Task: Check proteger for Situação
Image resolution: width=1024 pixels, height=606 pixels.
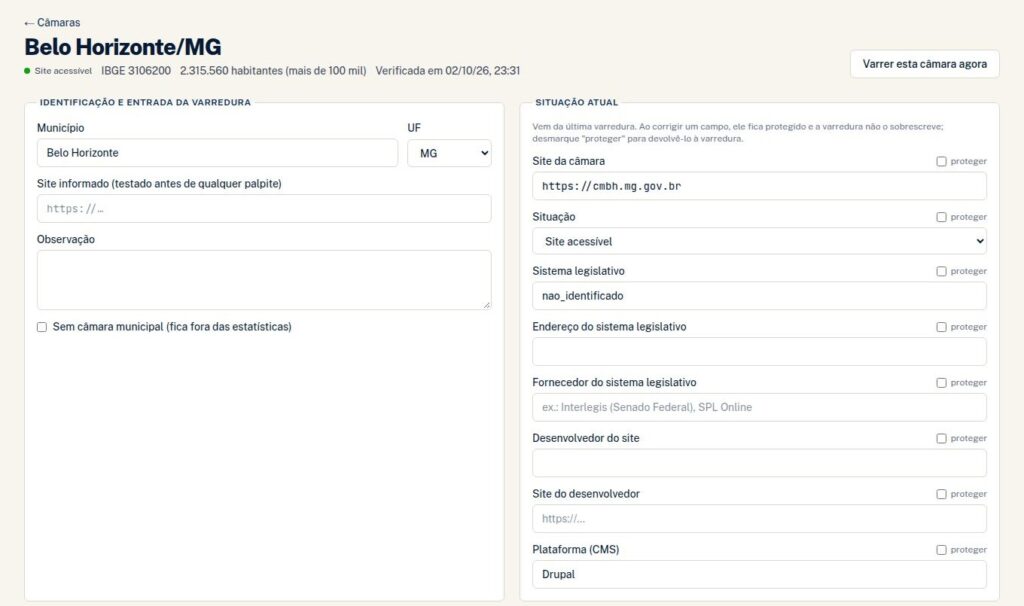Action: pos(941,217)
